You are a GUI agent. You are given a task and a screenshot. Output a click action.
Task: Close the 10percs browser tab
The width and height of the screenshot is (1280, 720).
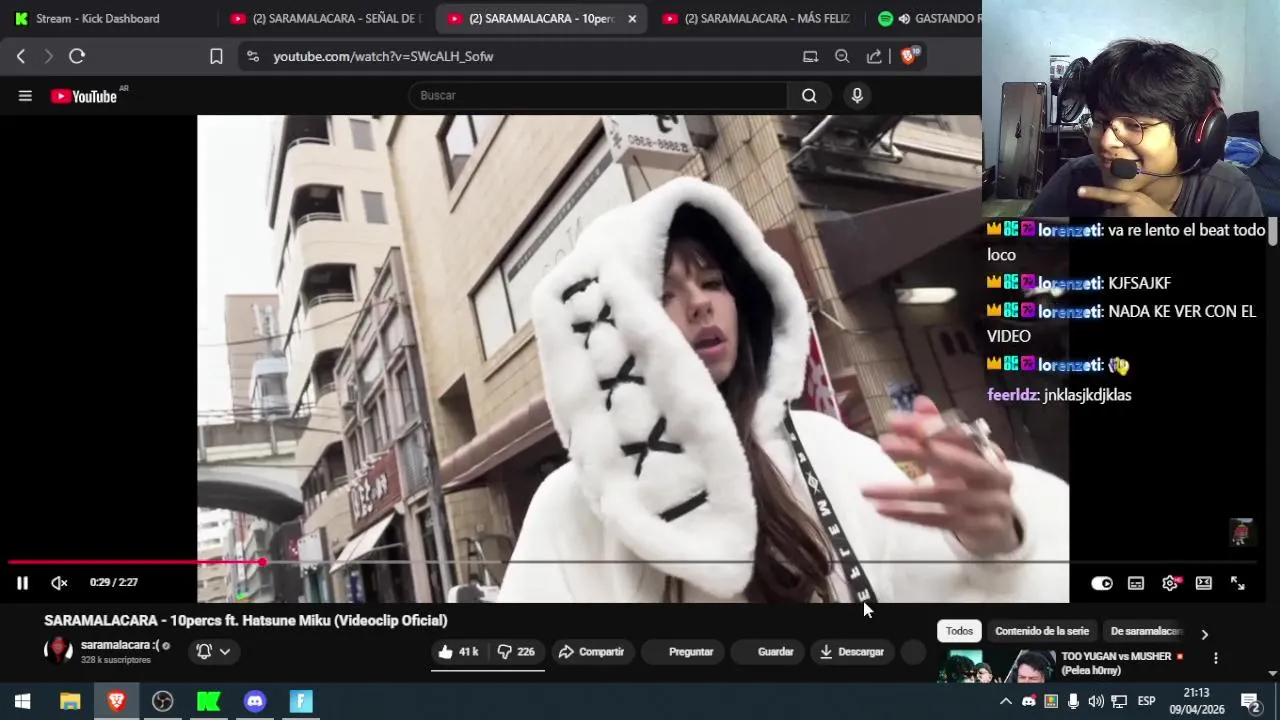[632, 19]
